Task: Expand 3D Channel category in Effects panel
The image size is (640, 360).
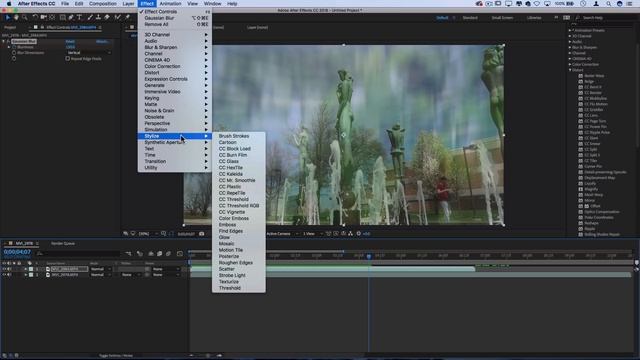Action: [x=570, y=36]
